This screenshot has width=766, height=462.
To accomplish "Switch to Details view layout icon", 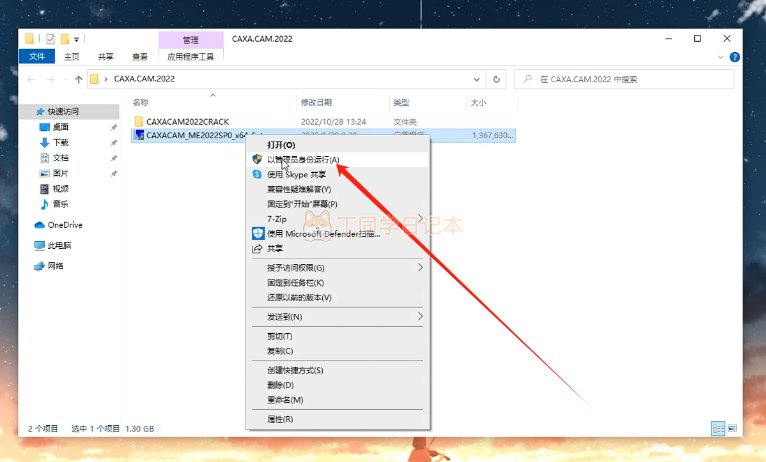I will pos(718,429).
